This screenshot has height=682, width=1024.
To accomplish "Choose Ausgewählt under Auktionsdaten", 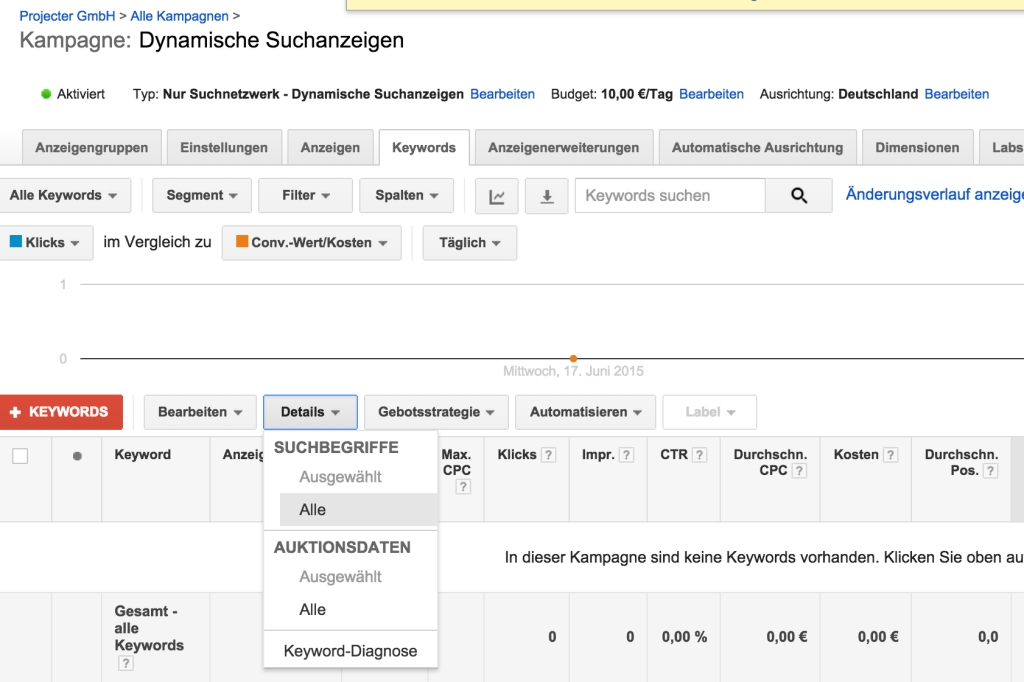I will tap(340, 577).
